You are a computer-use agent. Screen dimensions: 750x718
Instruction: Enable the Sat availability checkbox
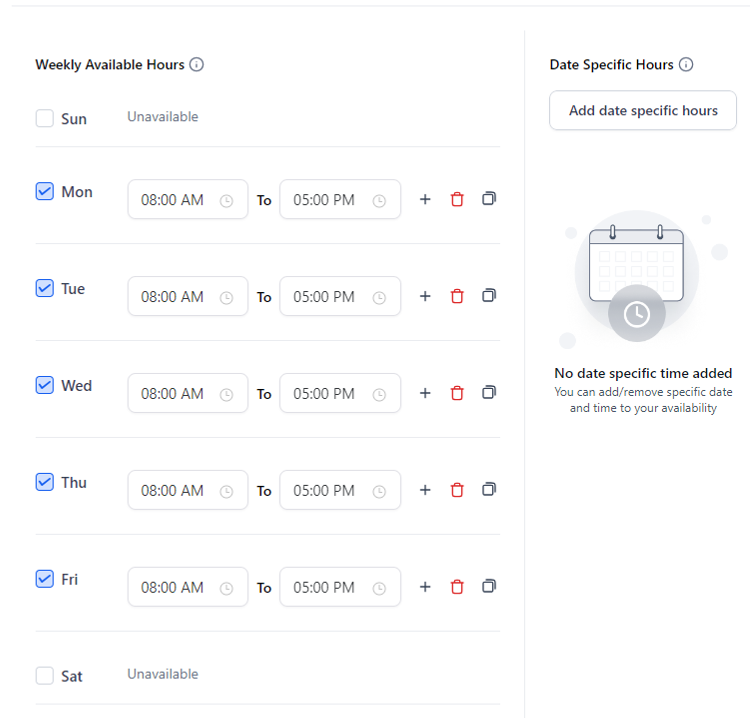click(x=44, y=675)
